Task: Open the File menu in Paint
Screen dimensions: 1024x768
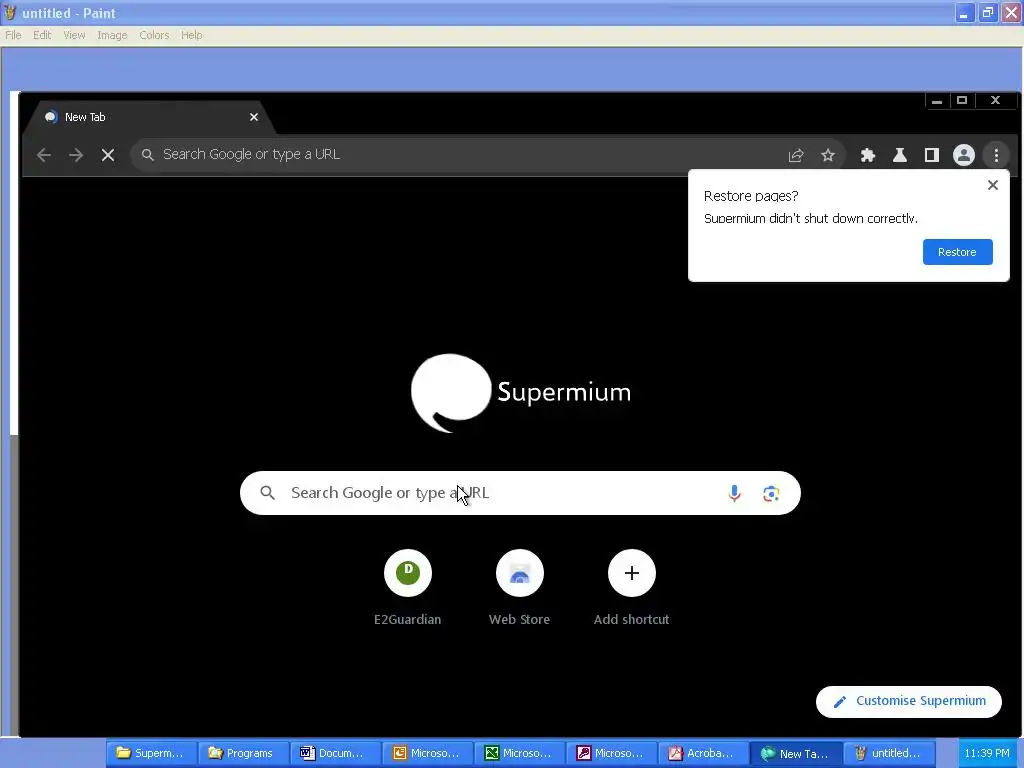Action: [x=13, y=35]
